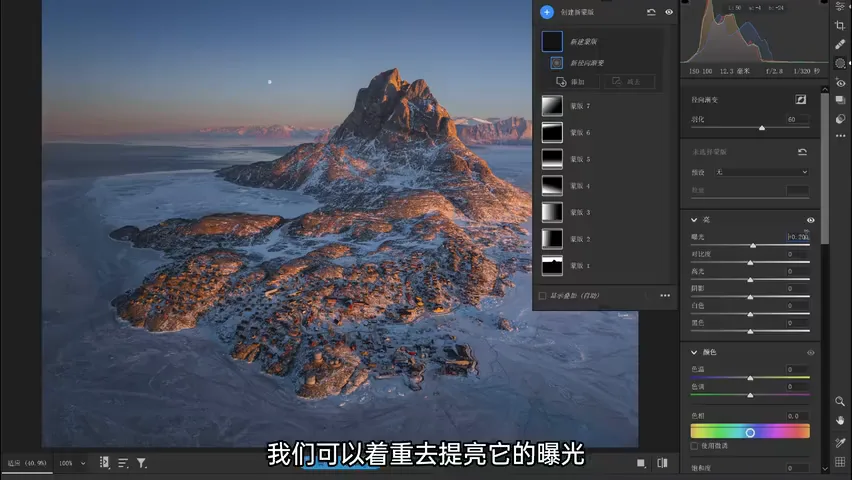Open the 预设 preset dropdown

[761, 172]
